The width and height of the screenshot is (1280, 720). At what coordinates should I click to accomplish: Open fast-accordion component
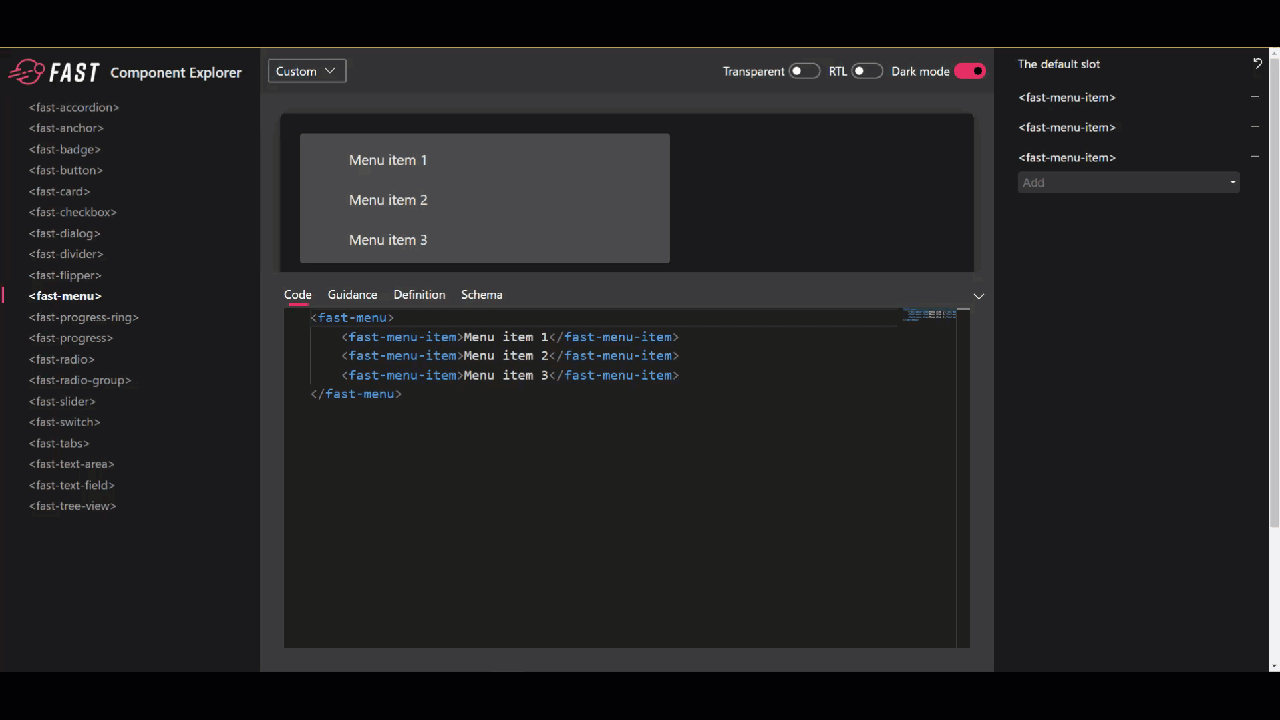pos(74,107)
